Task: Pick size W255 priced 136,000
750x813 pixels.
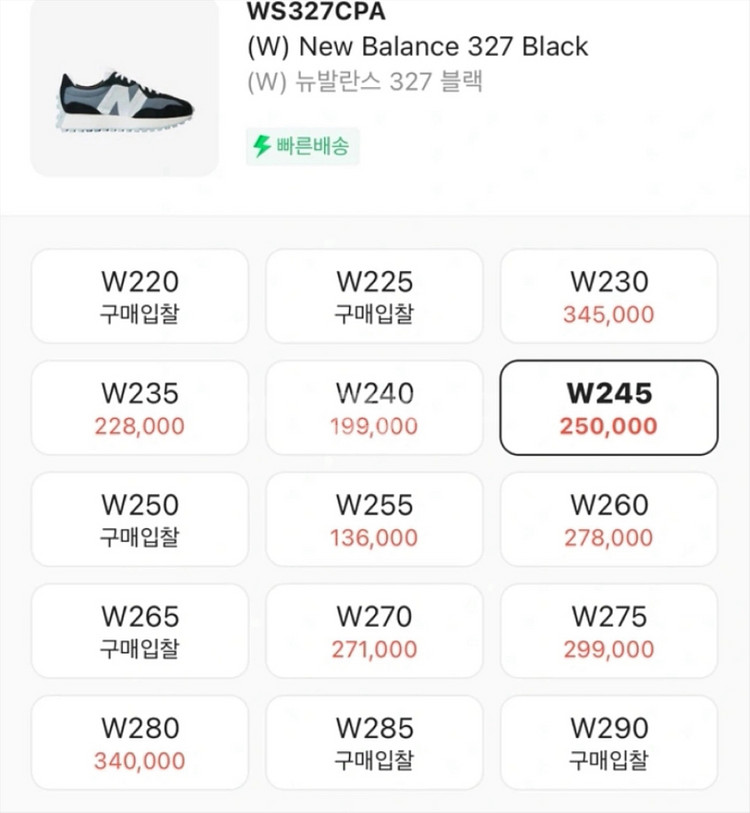Action: coord(374,520)
